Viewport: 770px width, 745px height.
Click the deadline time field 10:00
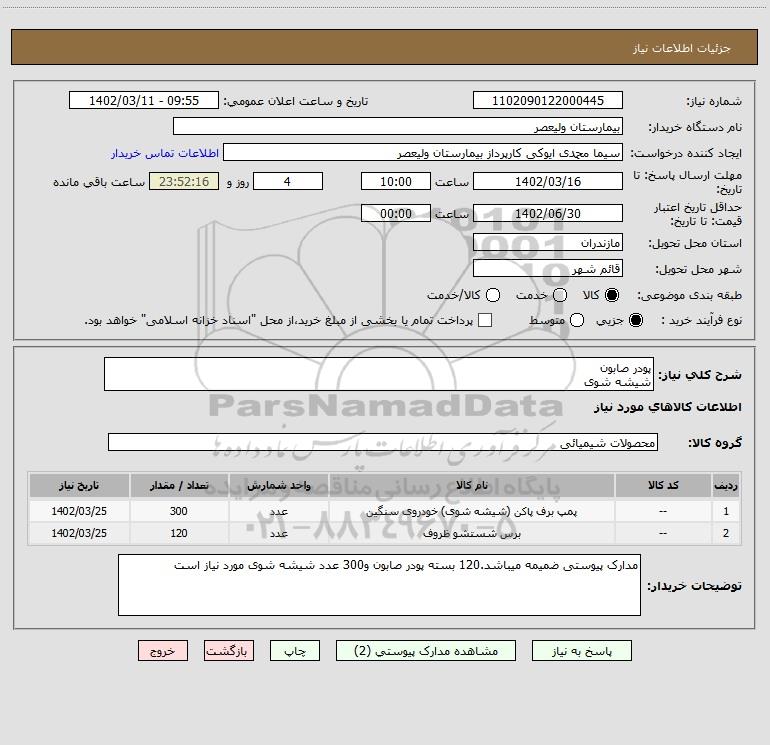[x=396, y=181]
